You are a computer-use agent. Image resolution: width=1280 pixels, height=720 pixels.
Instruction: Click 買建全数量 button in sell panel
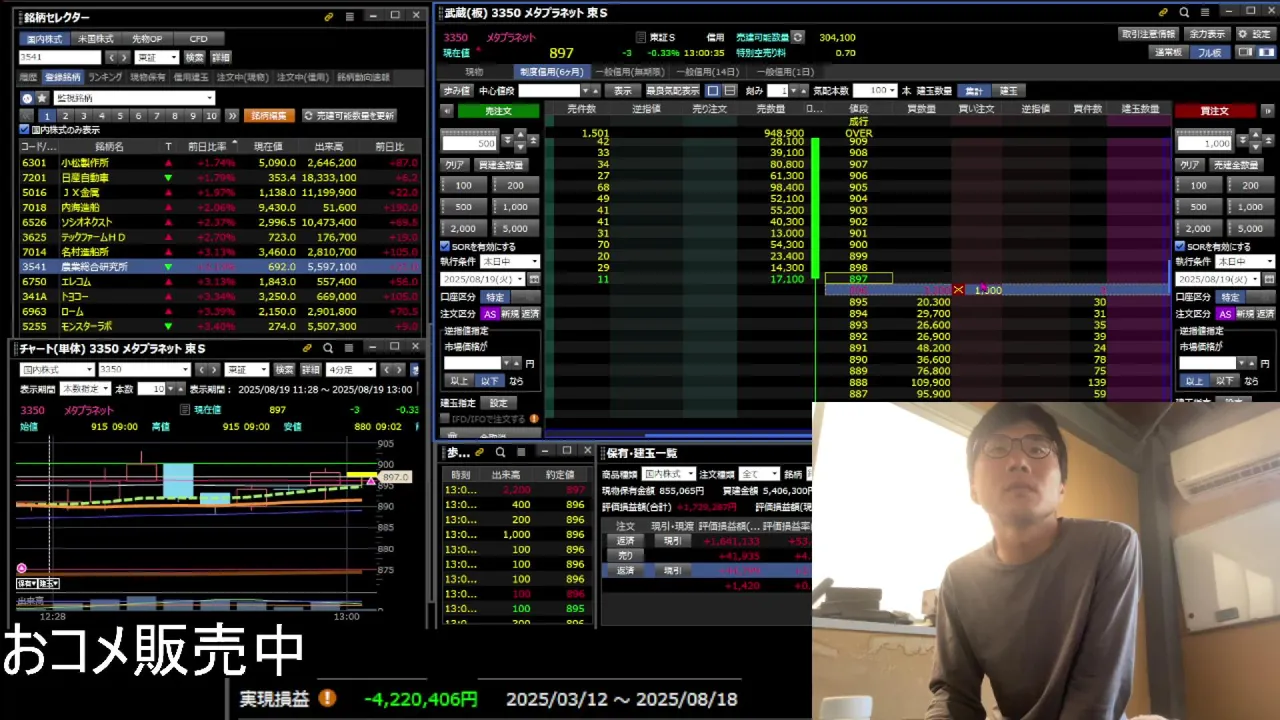pos(500,165)
